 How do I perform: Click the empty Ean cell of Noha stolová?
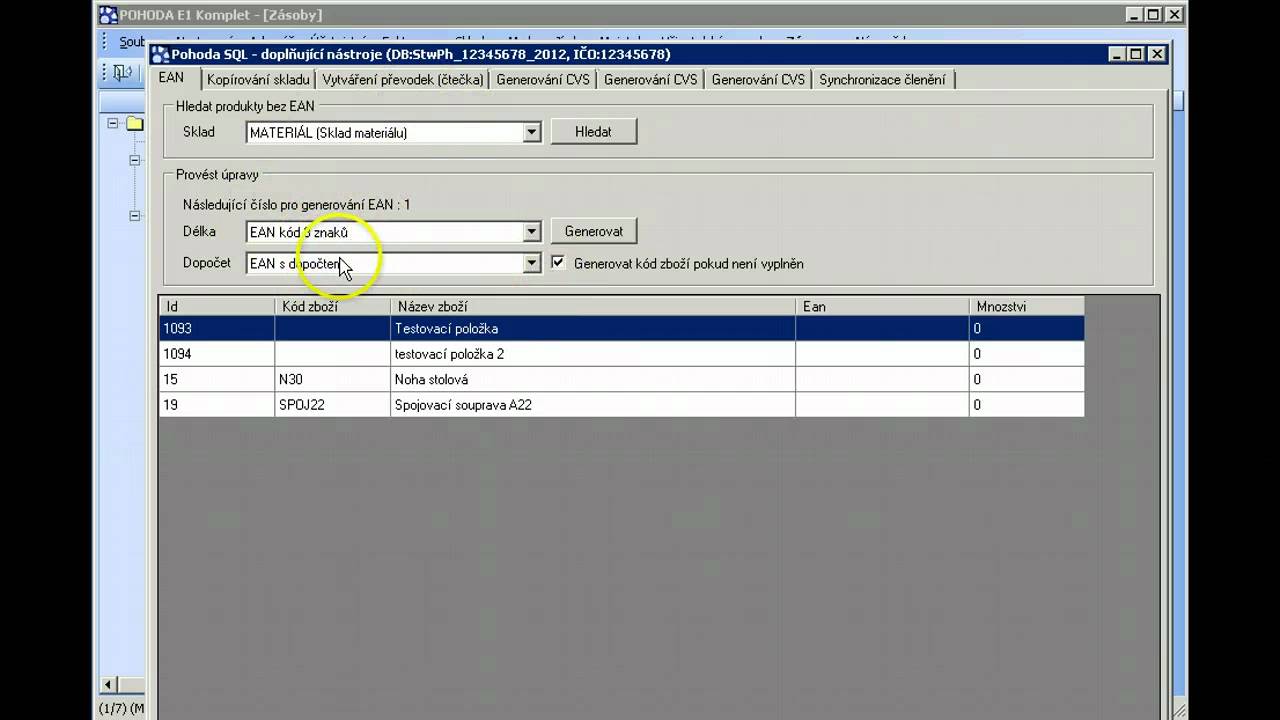(882, 379)
